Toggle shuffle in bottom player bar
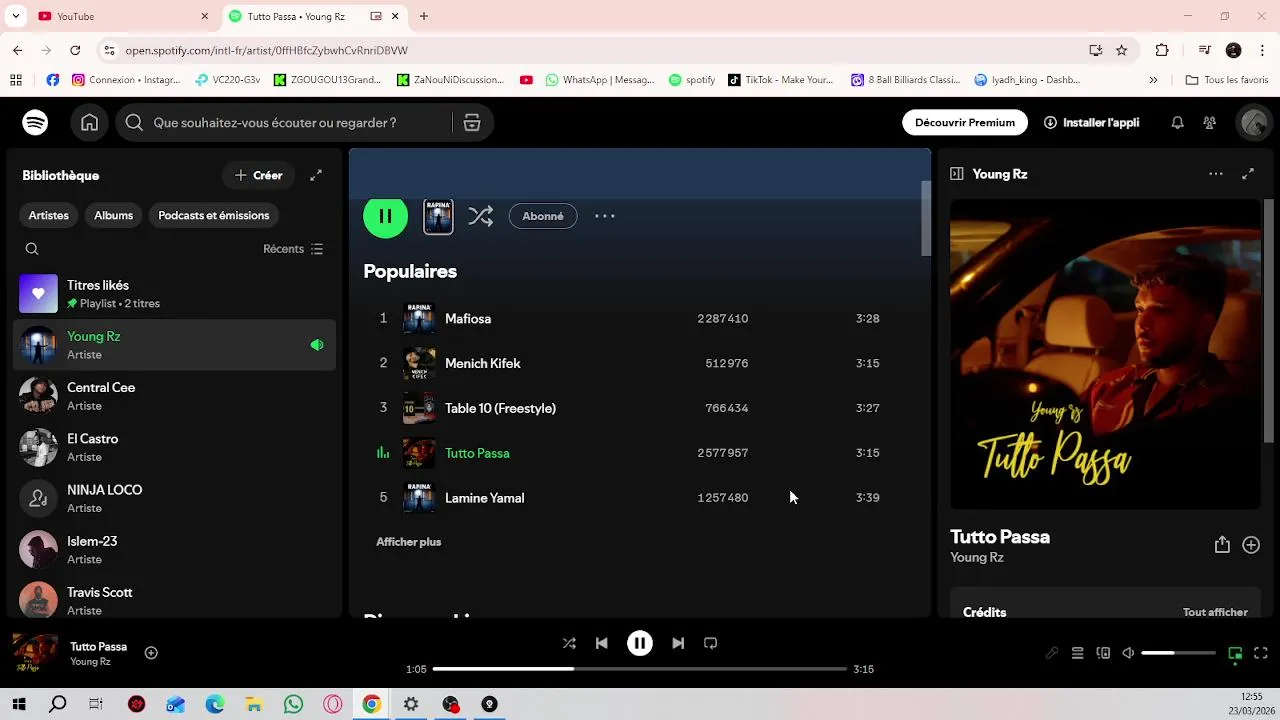This screenshot has width=1280, height=720. click(x=569, y=643)
